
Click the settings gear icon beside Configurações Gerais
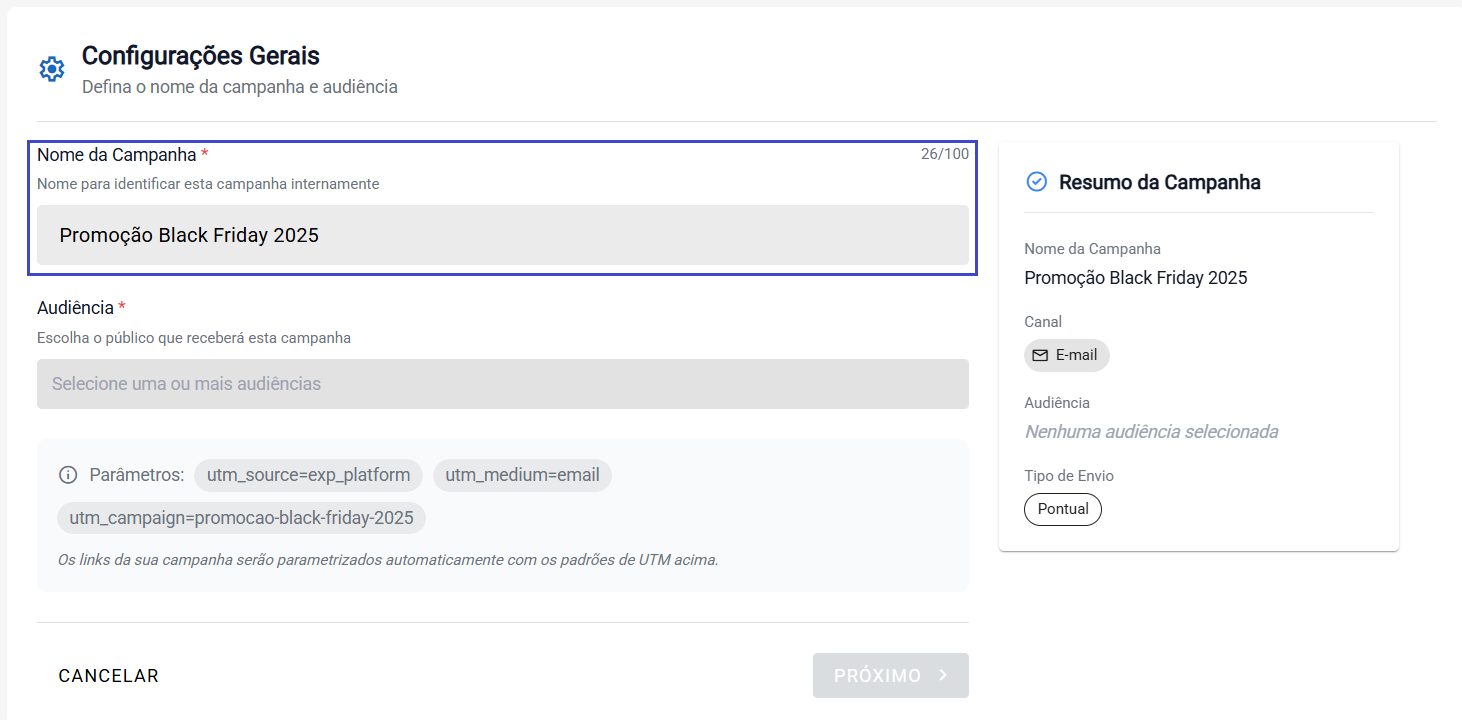(x=51, y=69)
